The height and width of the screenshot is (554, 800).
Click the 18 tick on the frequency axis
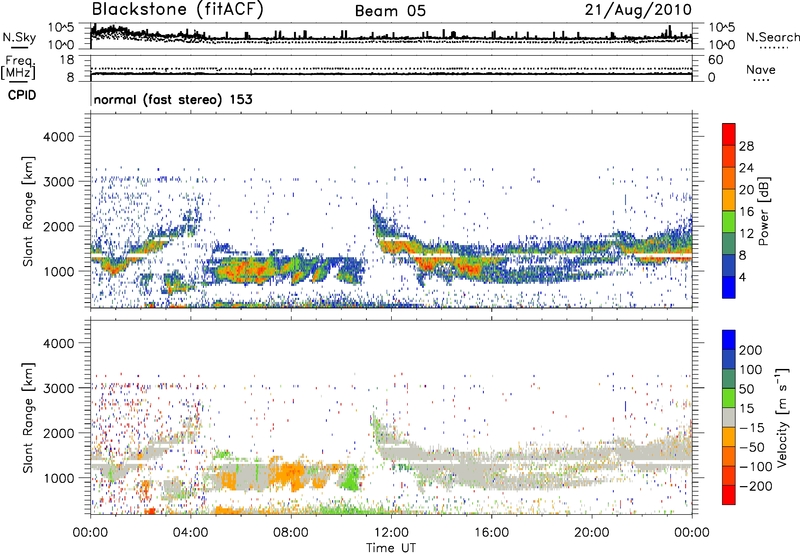point(66,60)
